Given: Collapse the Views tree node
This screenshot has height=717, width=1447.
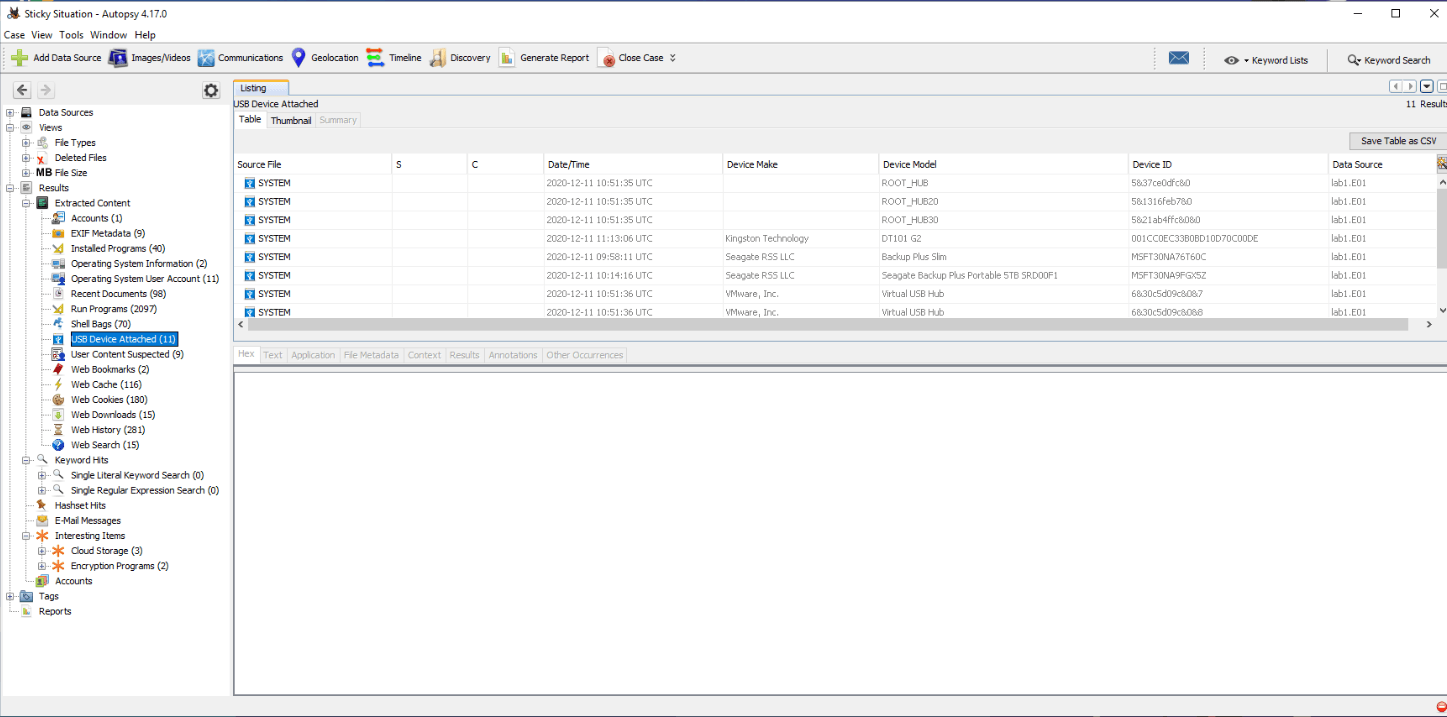Looking at the screenshot, I should [10, 128].
